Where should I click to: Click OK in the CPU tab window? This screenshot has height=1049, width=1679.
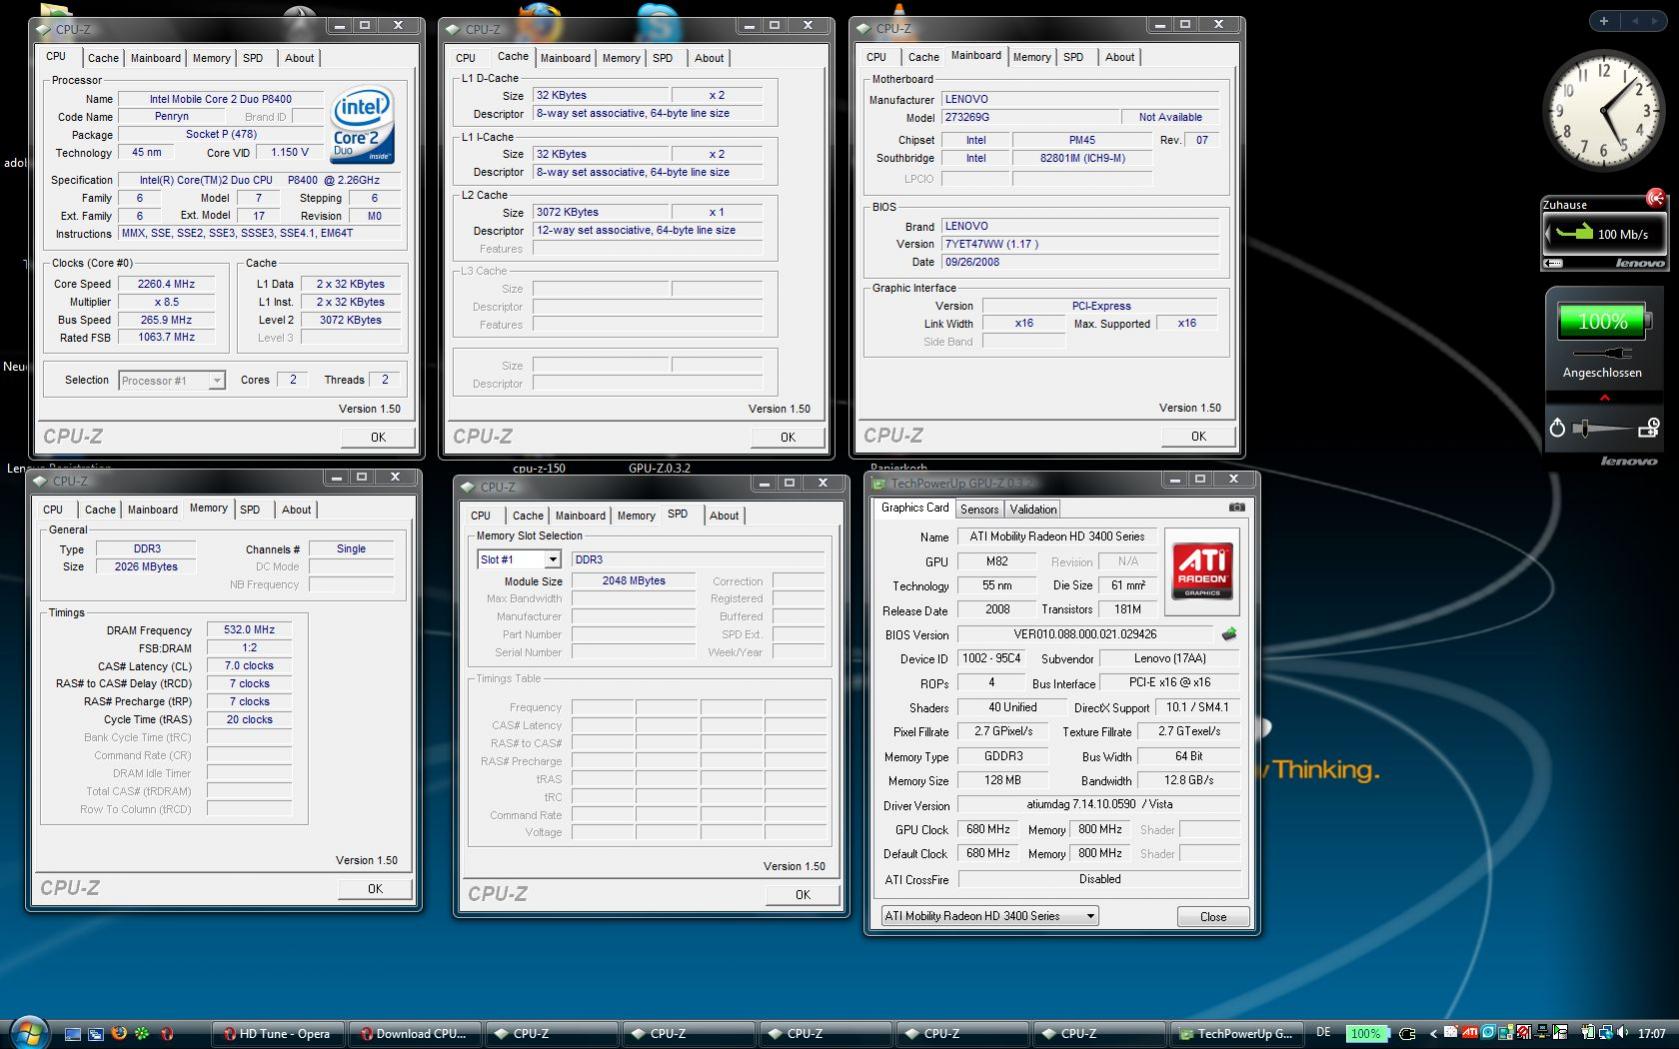point(378,437)
